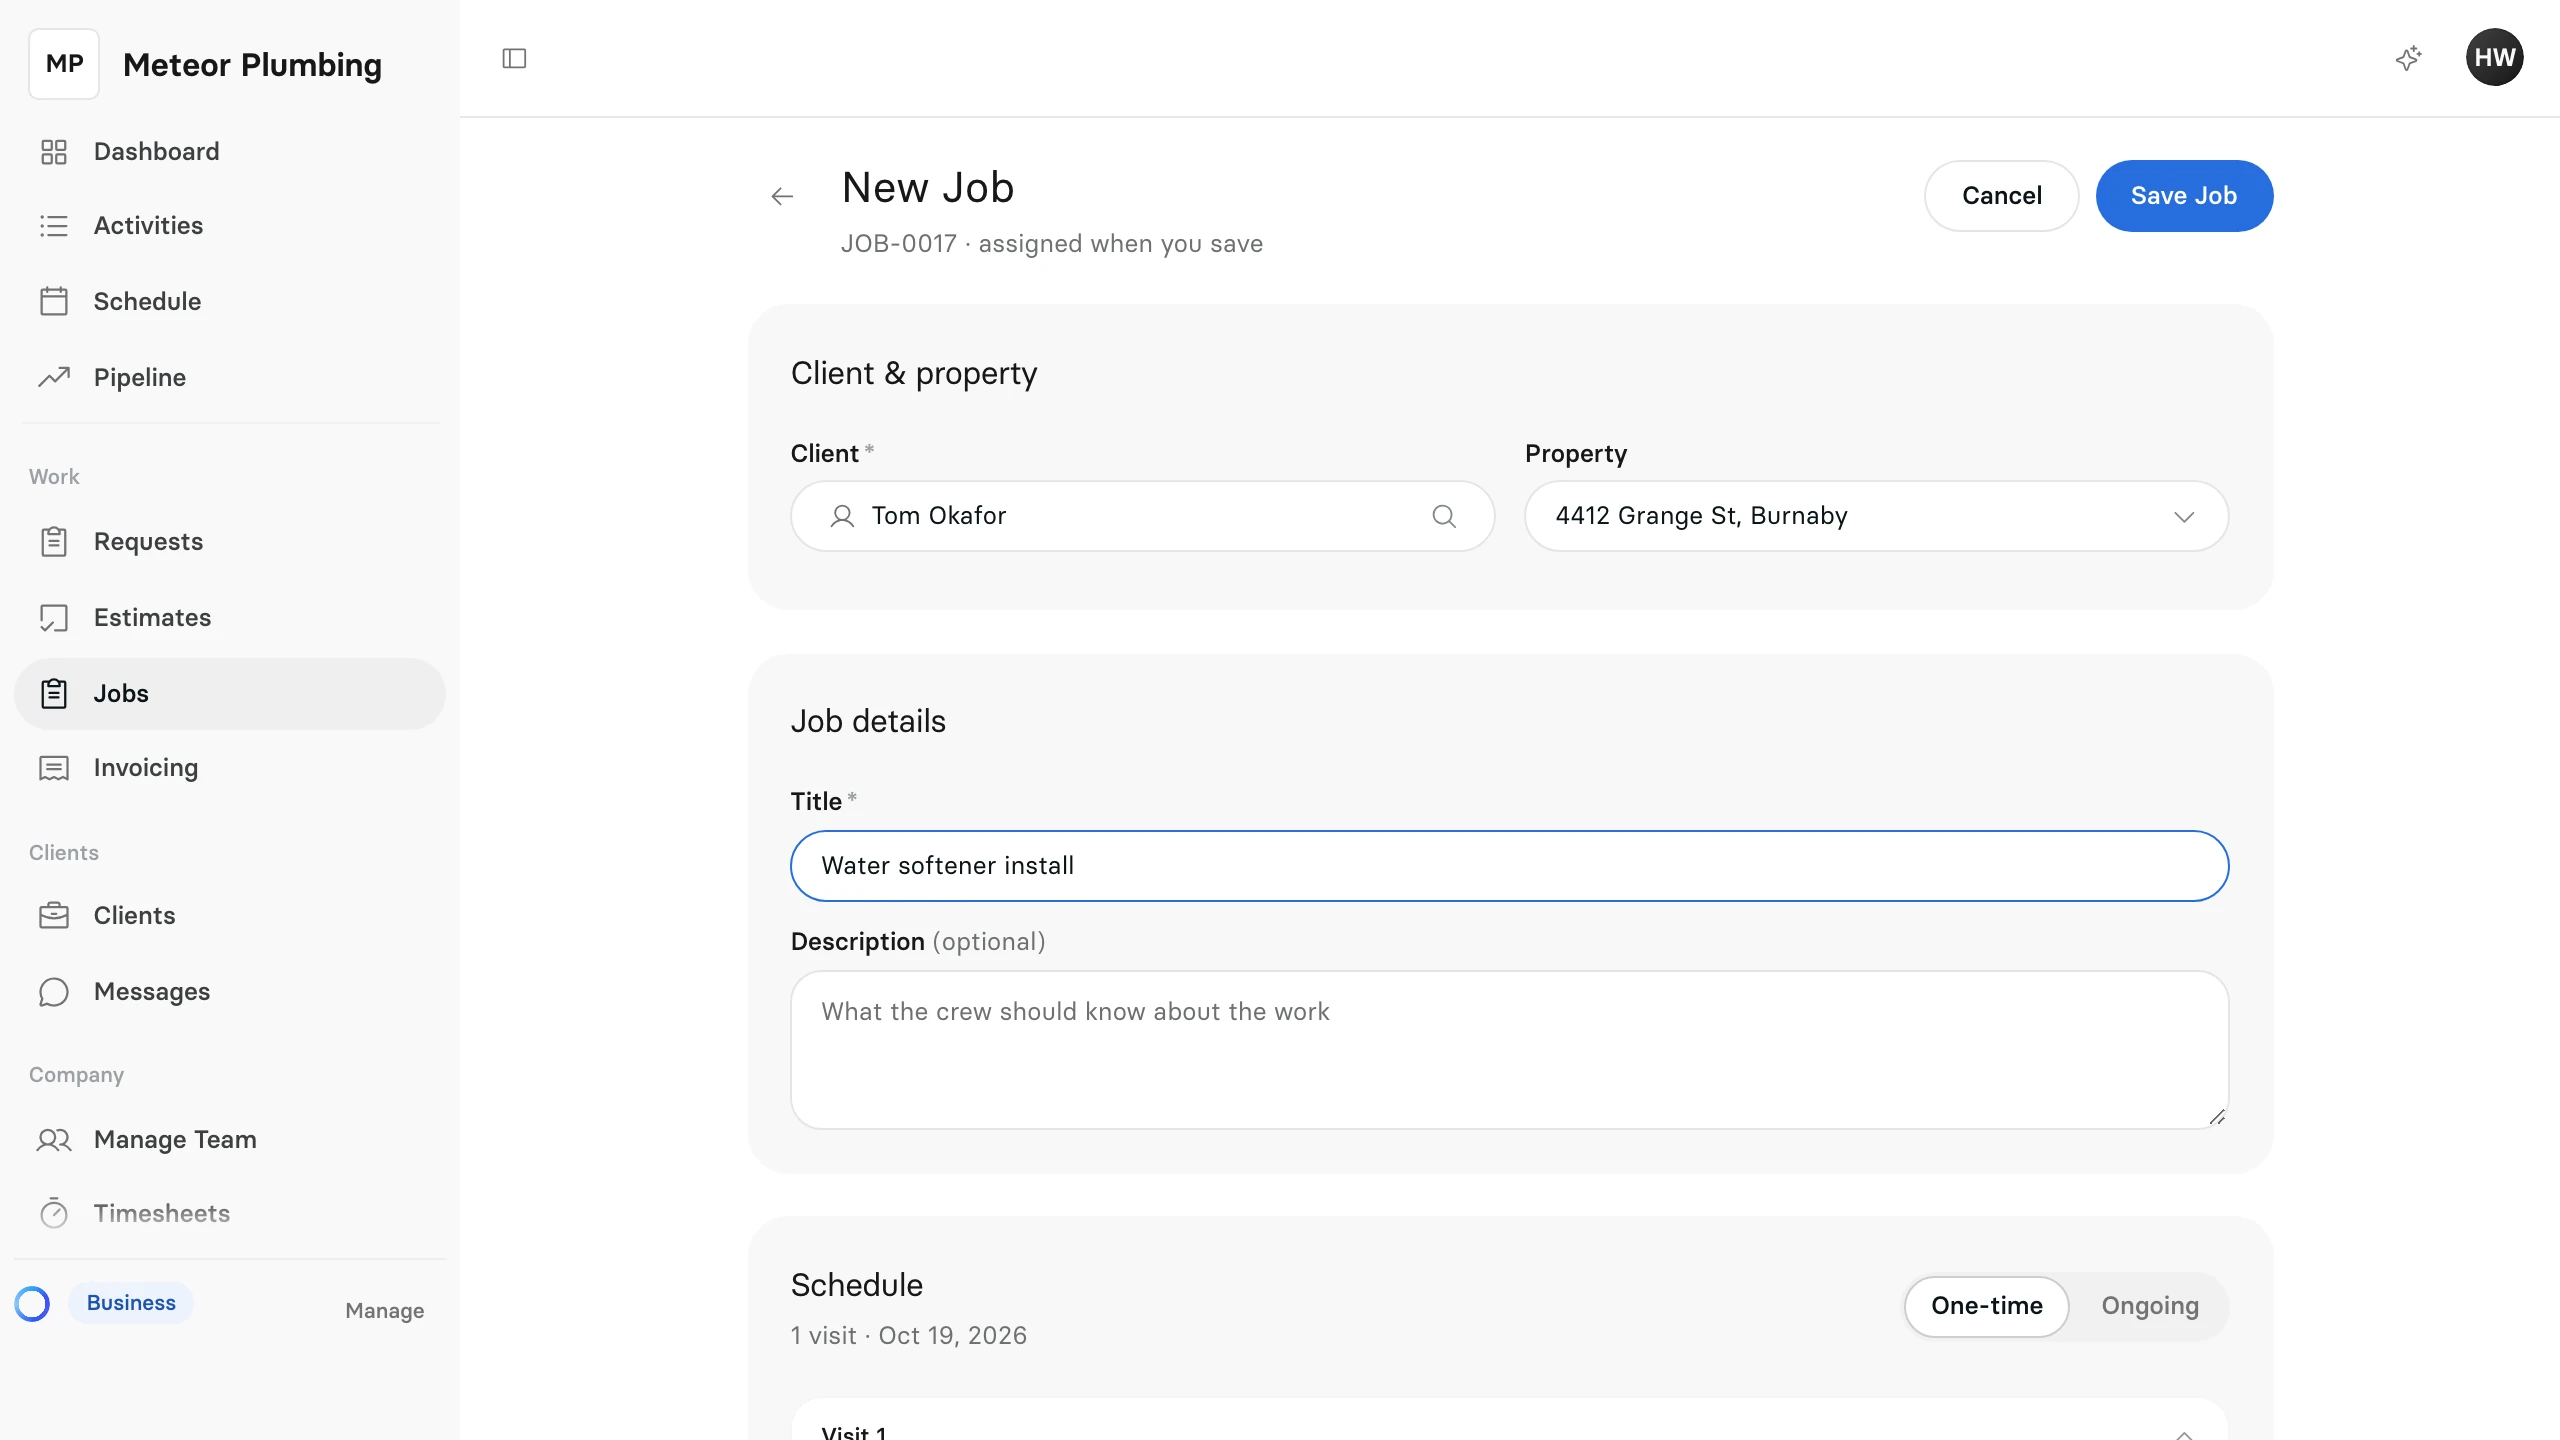Click the Pipeline trend icon
The image size is (2560, 1440).
point(54,377)
